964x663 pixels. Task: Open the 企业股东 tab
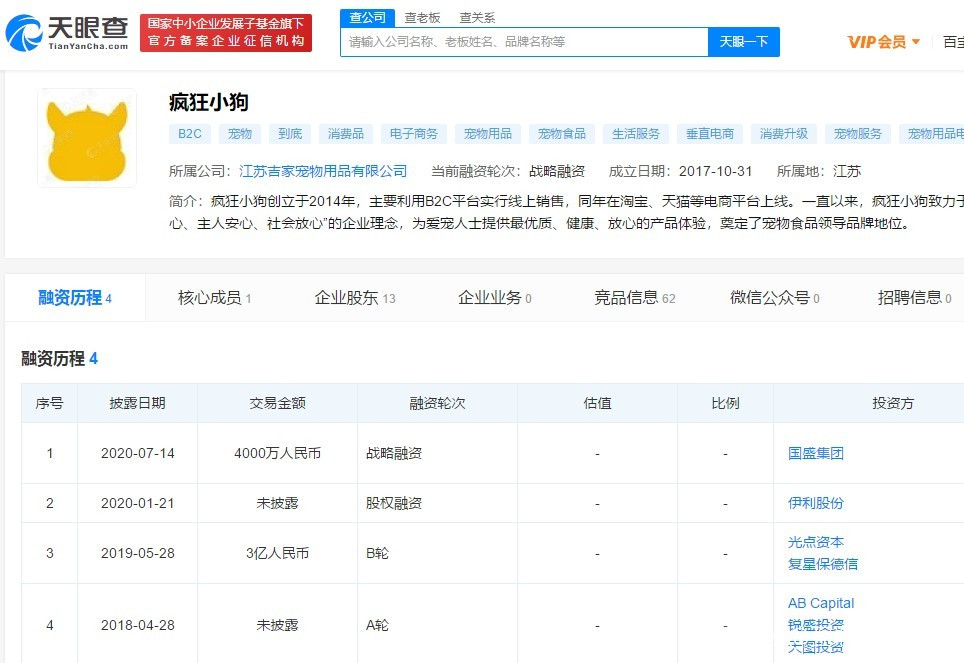pos(355,298)
